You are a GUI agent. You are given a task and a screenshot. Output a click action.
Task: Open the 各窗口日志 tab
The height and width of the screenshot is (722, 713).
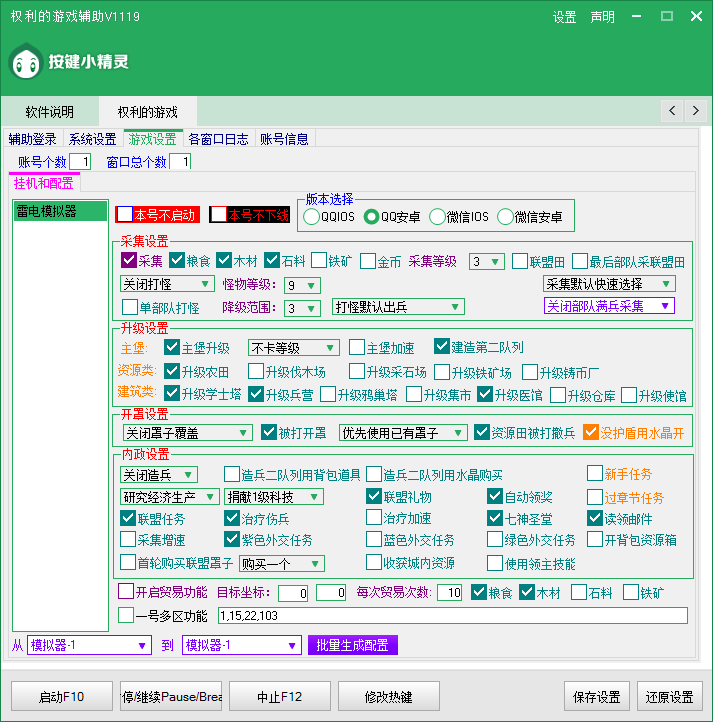coord(218,139)
